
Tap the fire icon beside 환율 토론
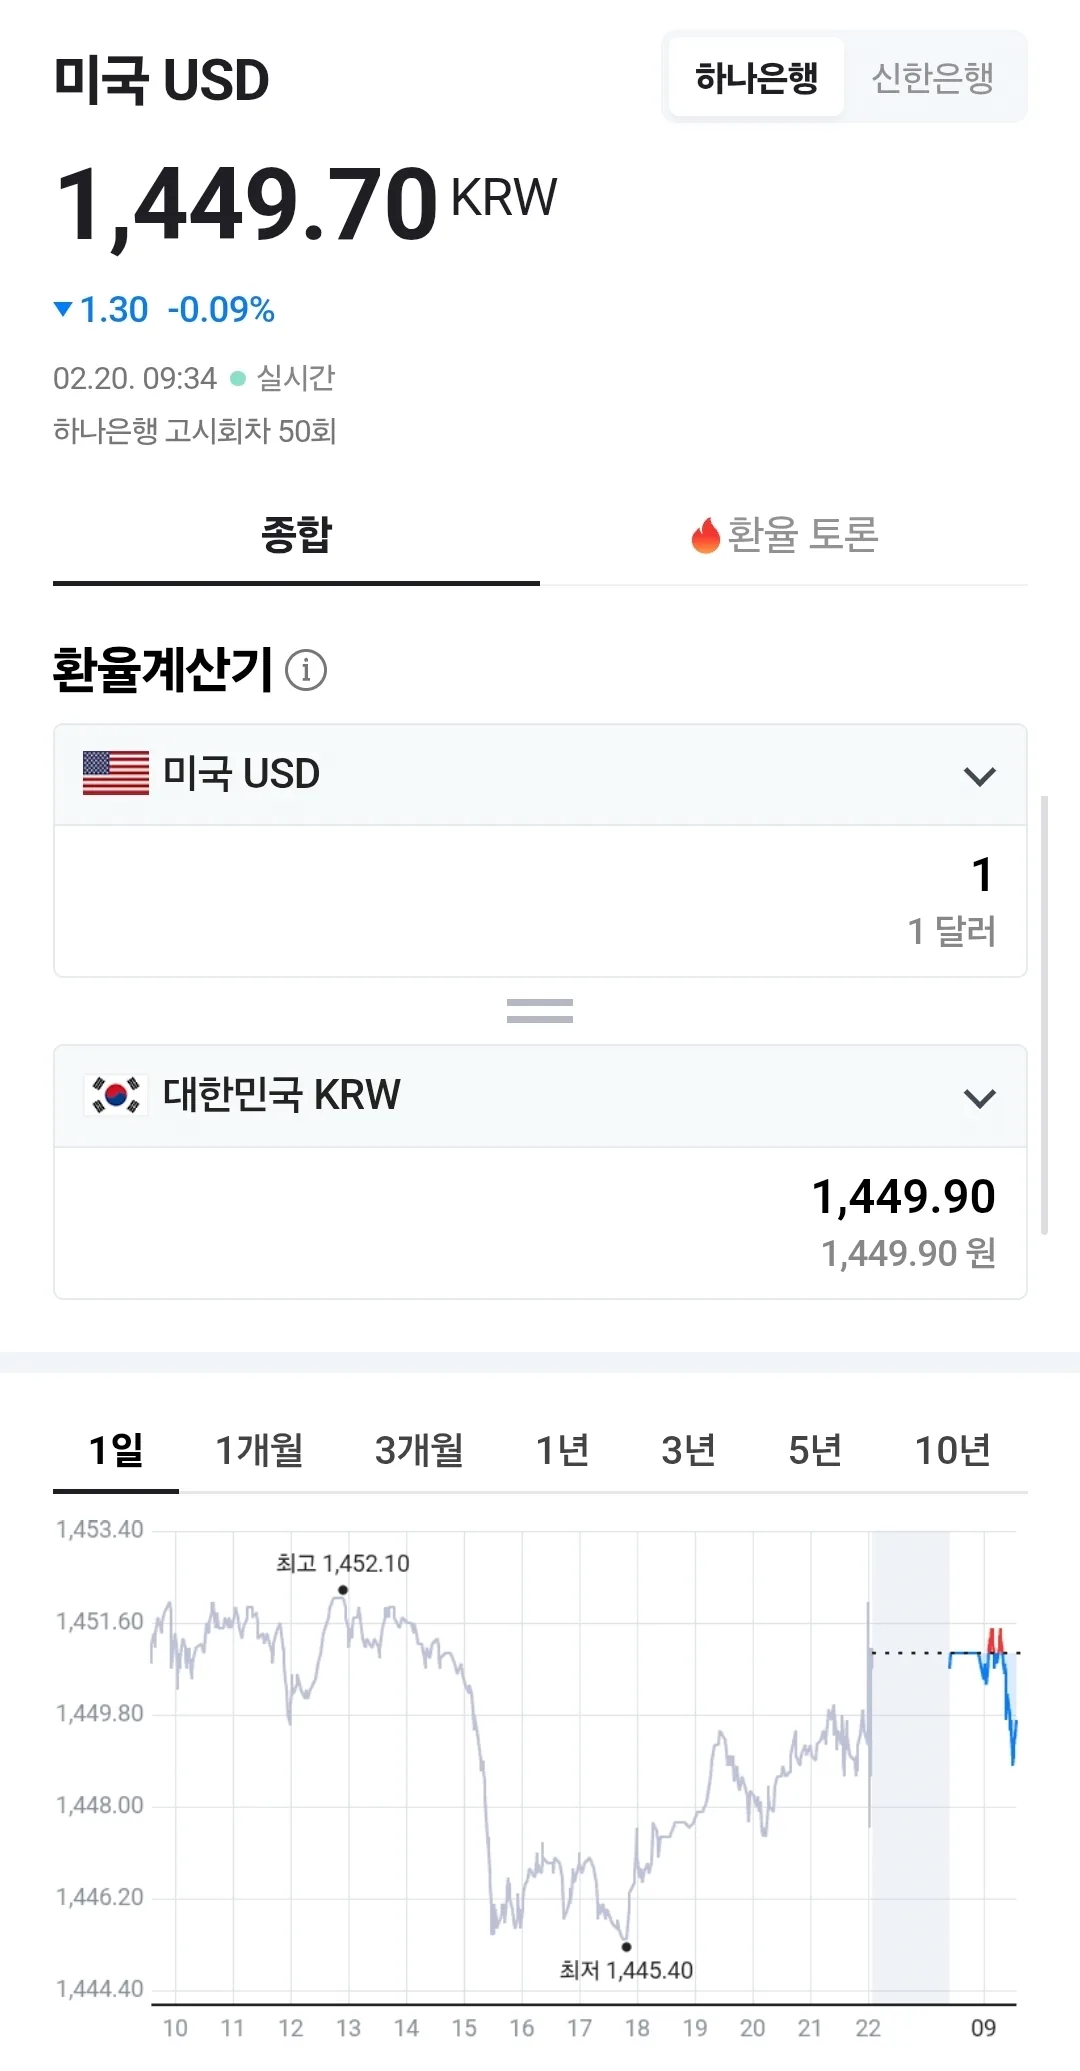point(706,535)
